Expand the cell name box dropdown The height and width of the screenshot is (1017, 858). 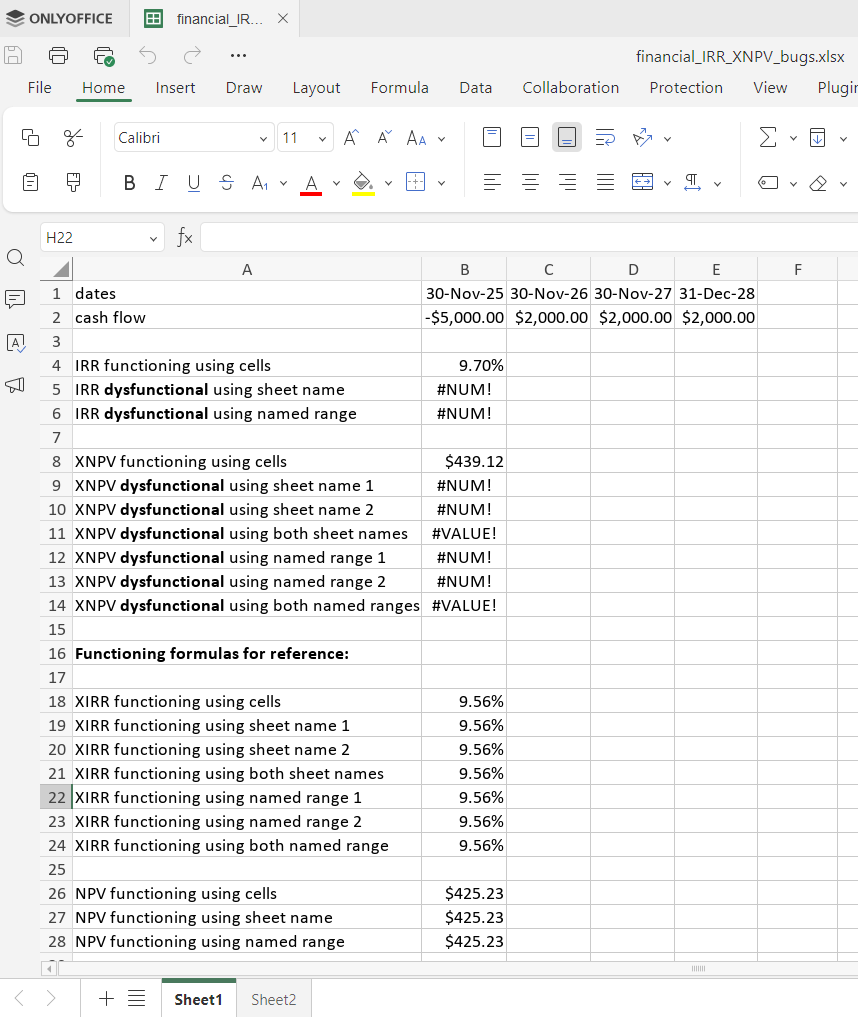point(153,238)
